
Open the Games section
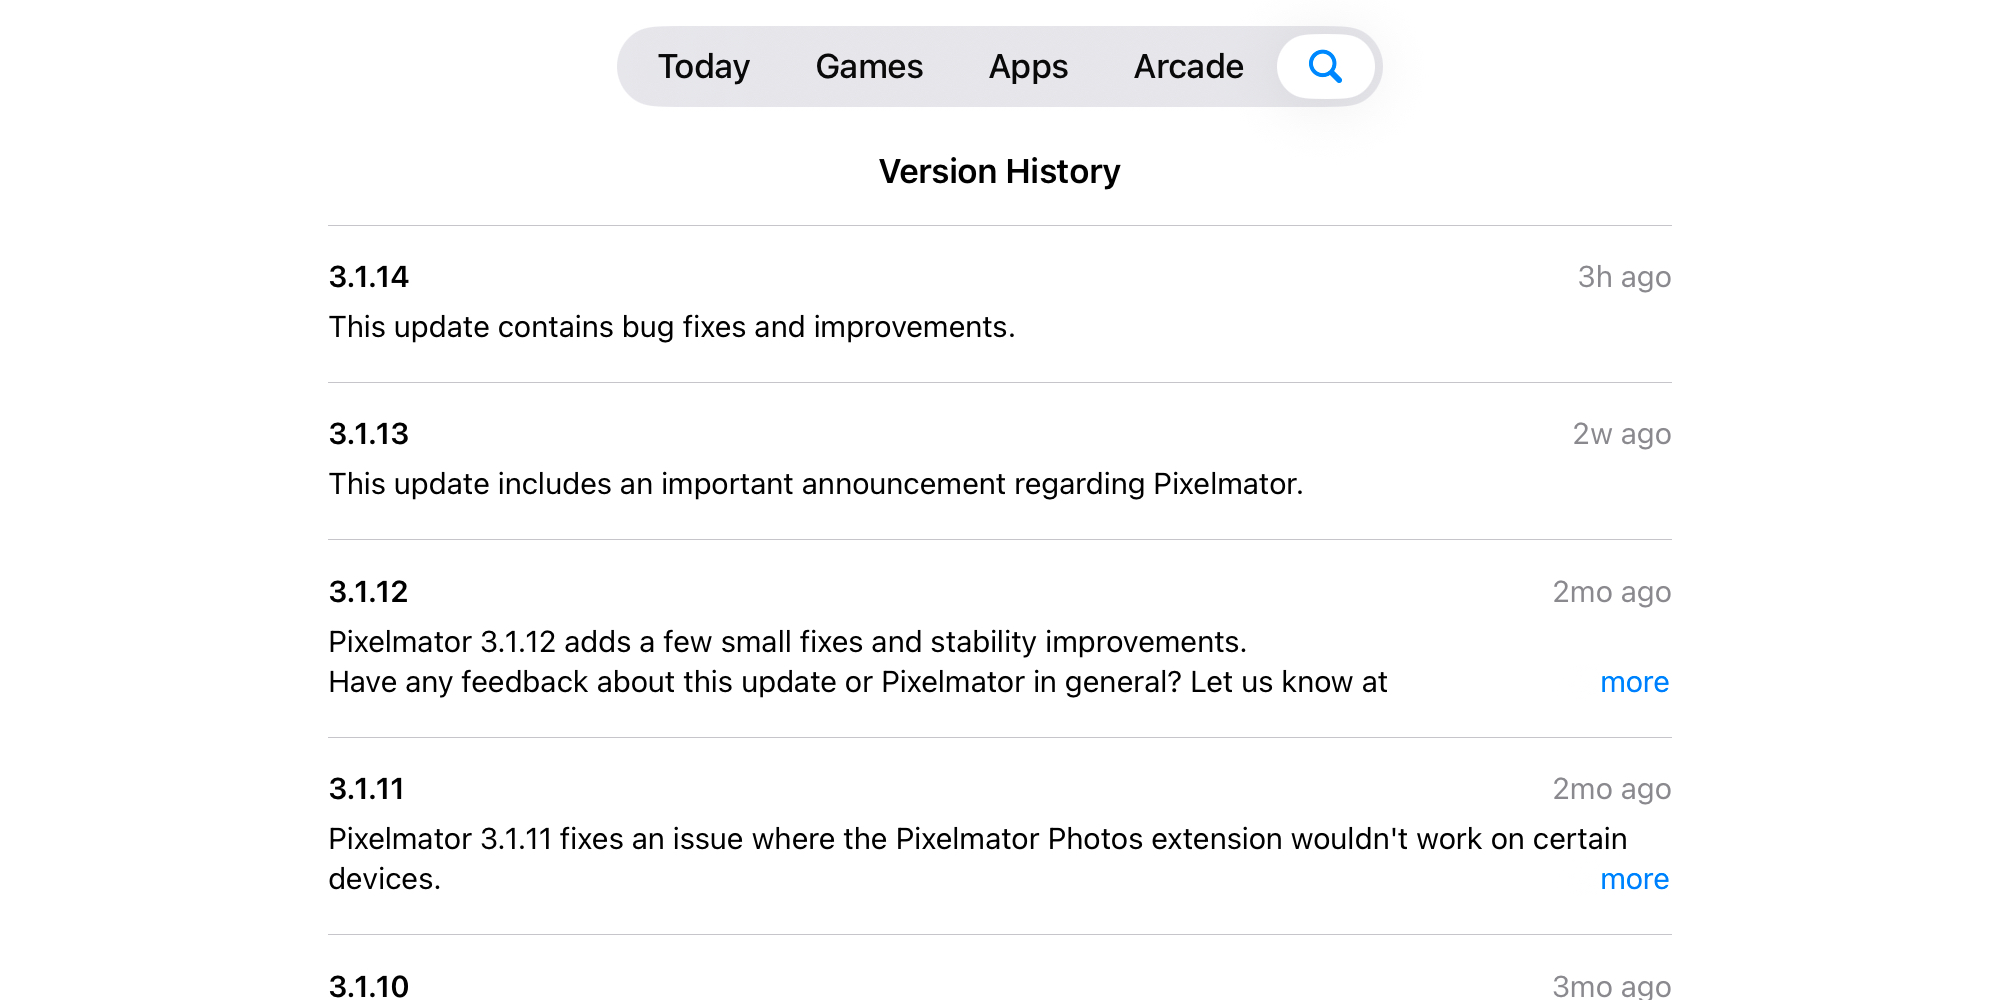(868, 66)
